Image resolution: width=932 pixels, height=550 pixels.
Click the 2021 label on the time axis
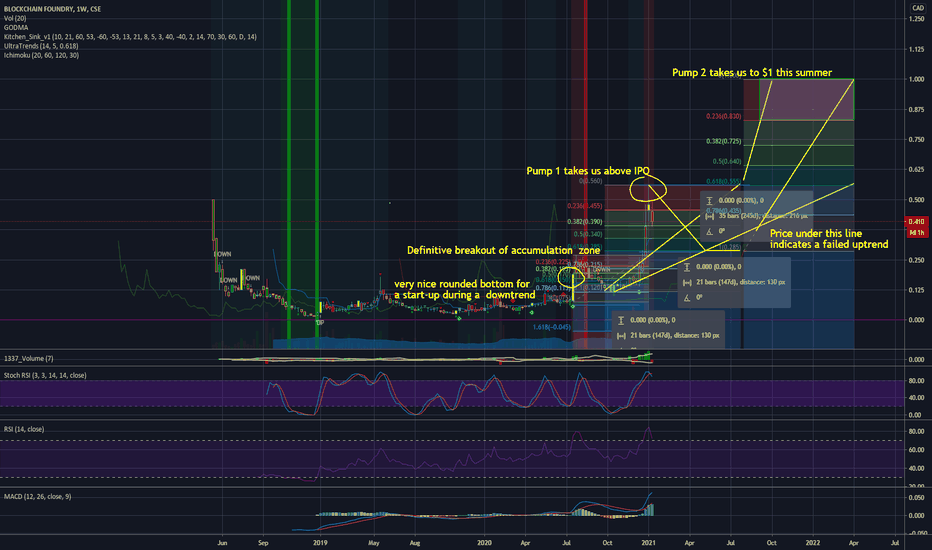[648, 542]
